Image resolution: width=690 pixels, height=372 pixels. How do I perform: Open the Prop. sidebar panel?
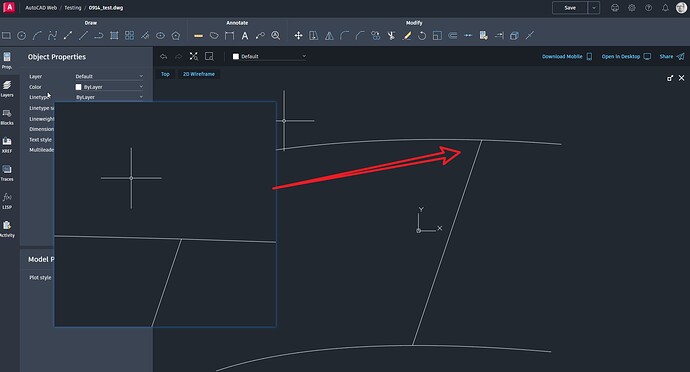click(7, 60)
